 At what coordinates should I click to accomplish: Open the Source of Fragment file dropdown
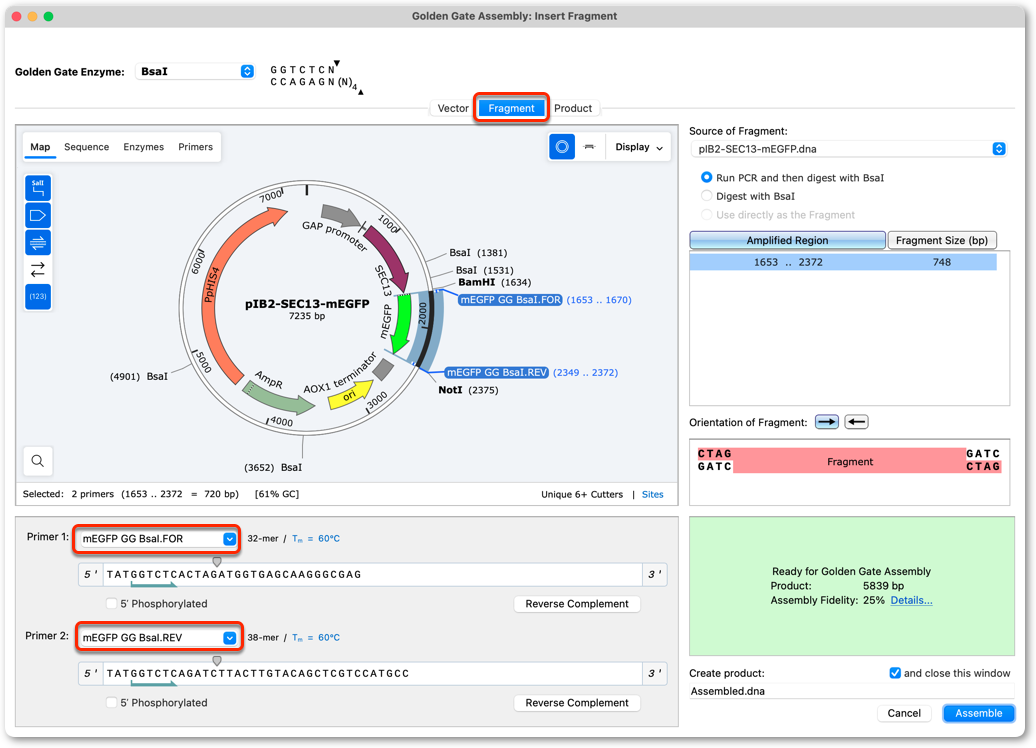click(x=849, y=149)
